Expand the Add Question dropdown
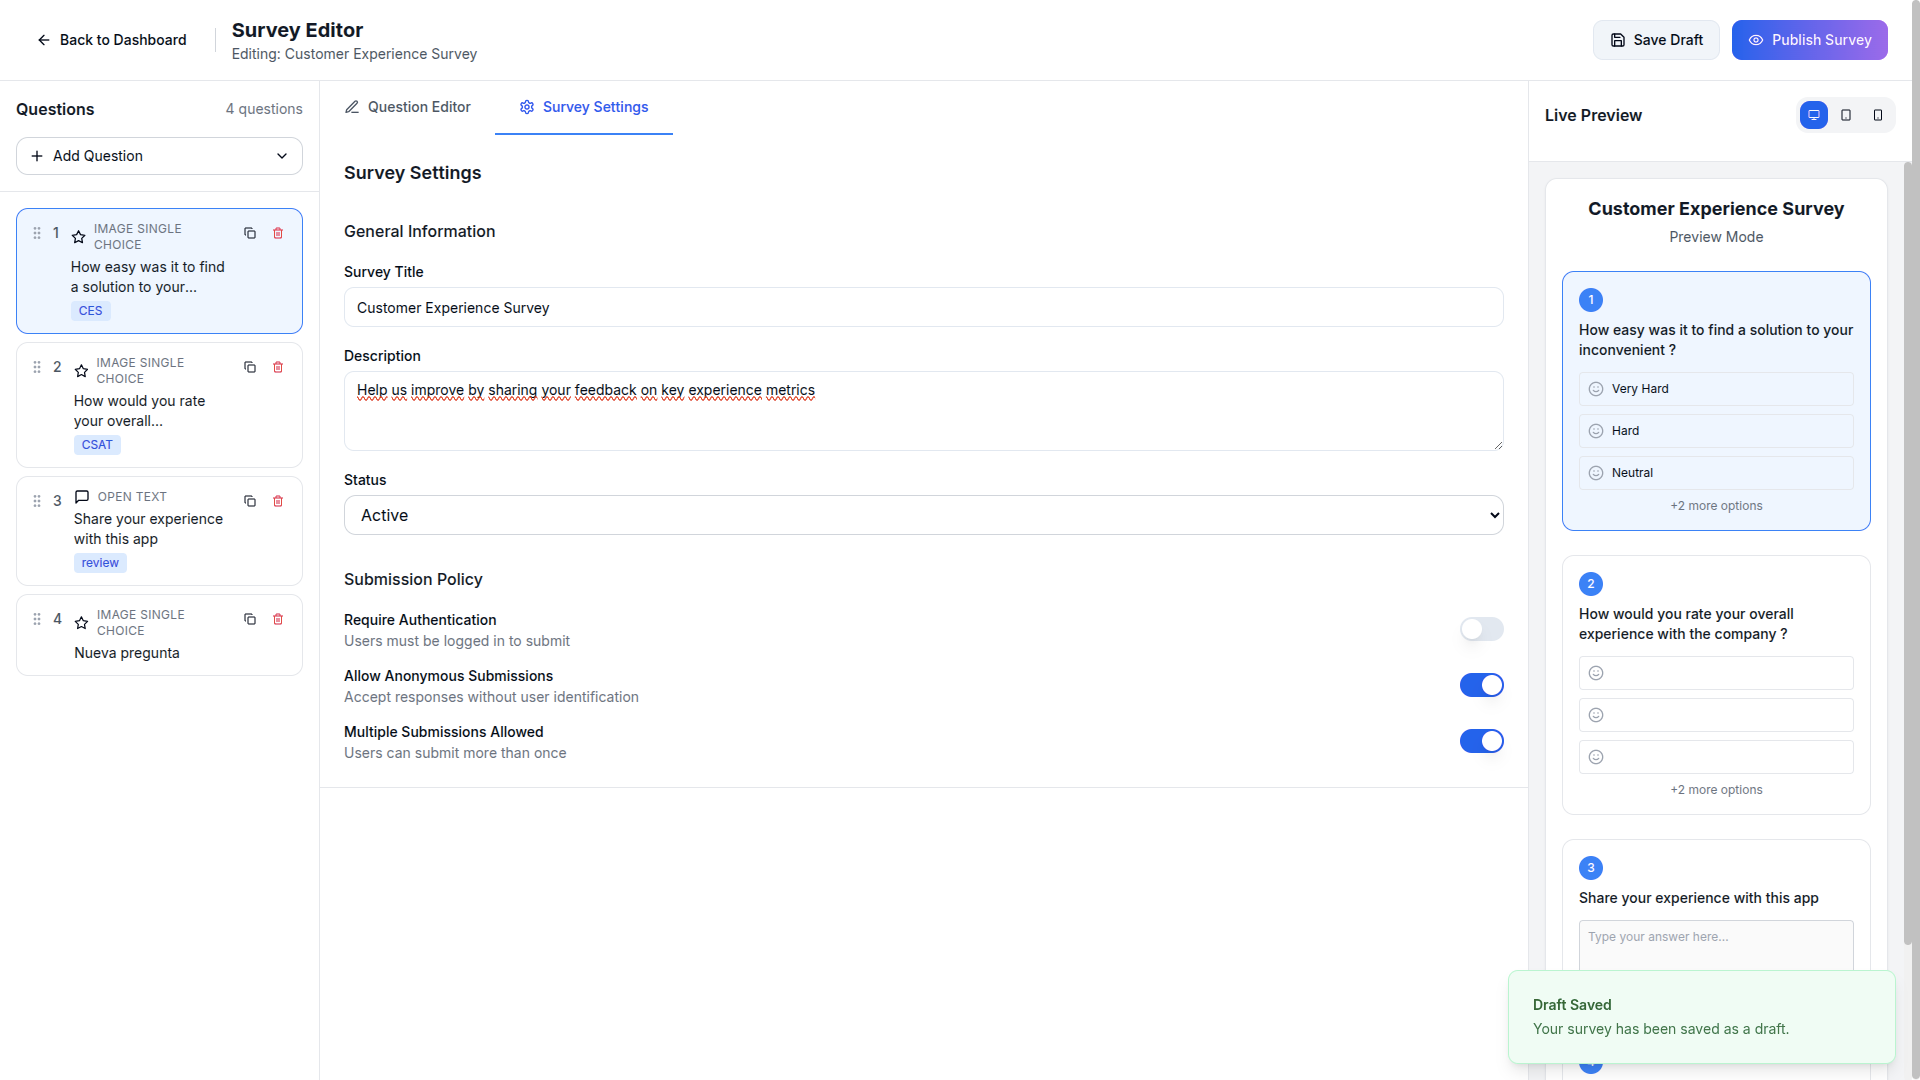The image size is (1920, 1080). (159, 156)
